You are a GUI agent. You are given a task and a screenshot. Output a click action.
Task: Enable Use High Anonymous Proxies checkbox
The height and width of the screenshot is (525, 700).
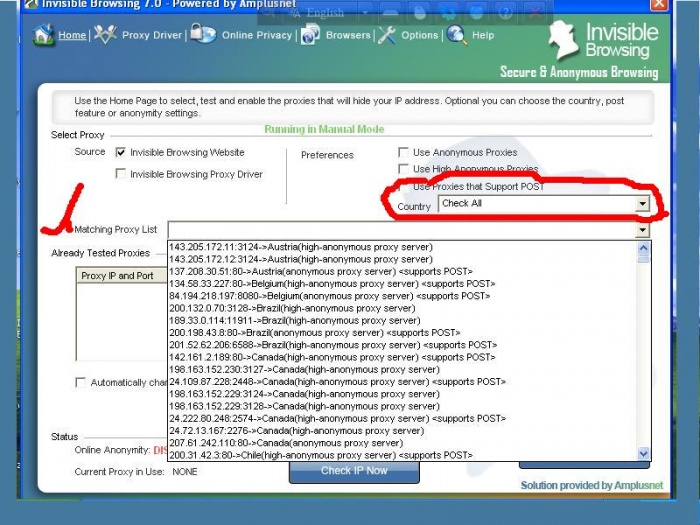click(x=403, y=169)
